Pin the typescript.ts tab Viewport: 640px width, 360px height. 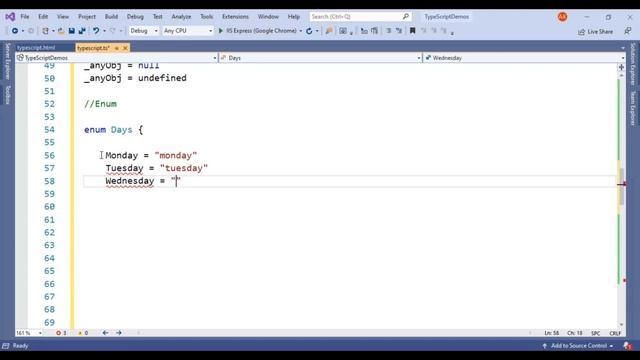tap(116, 48)
